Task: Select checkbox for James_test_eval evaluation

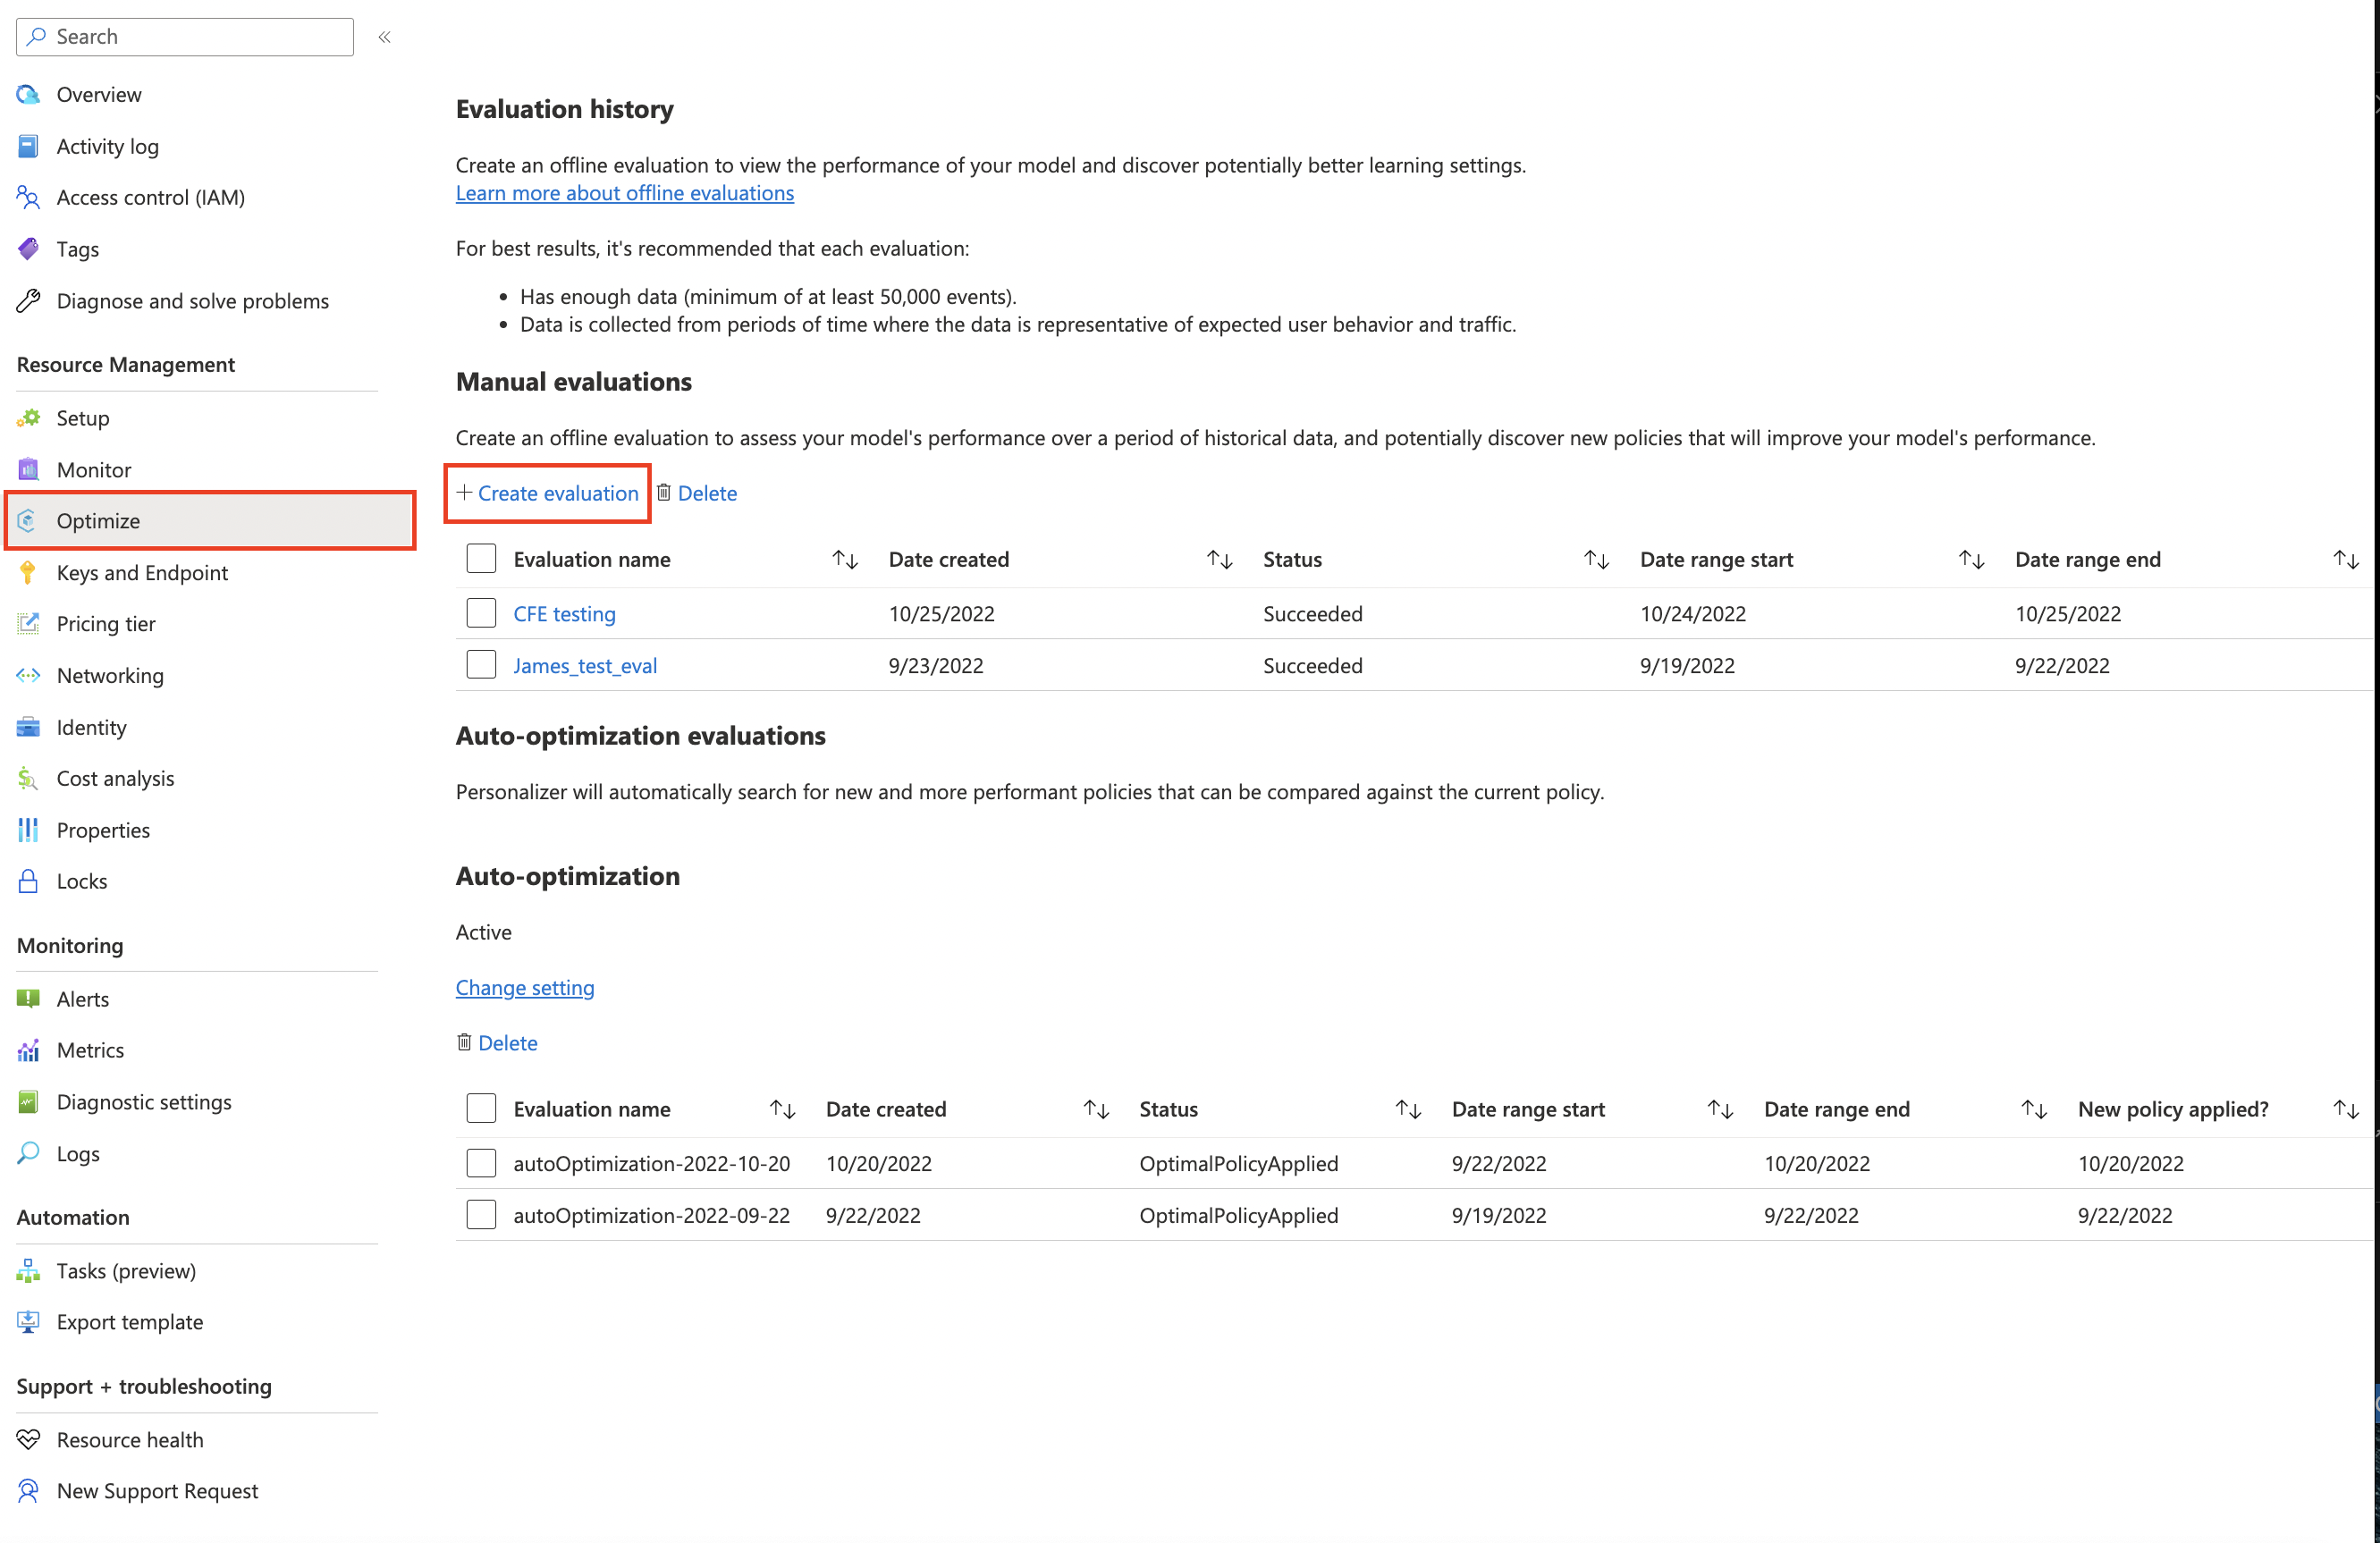Action: (480, 664)
